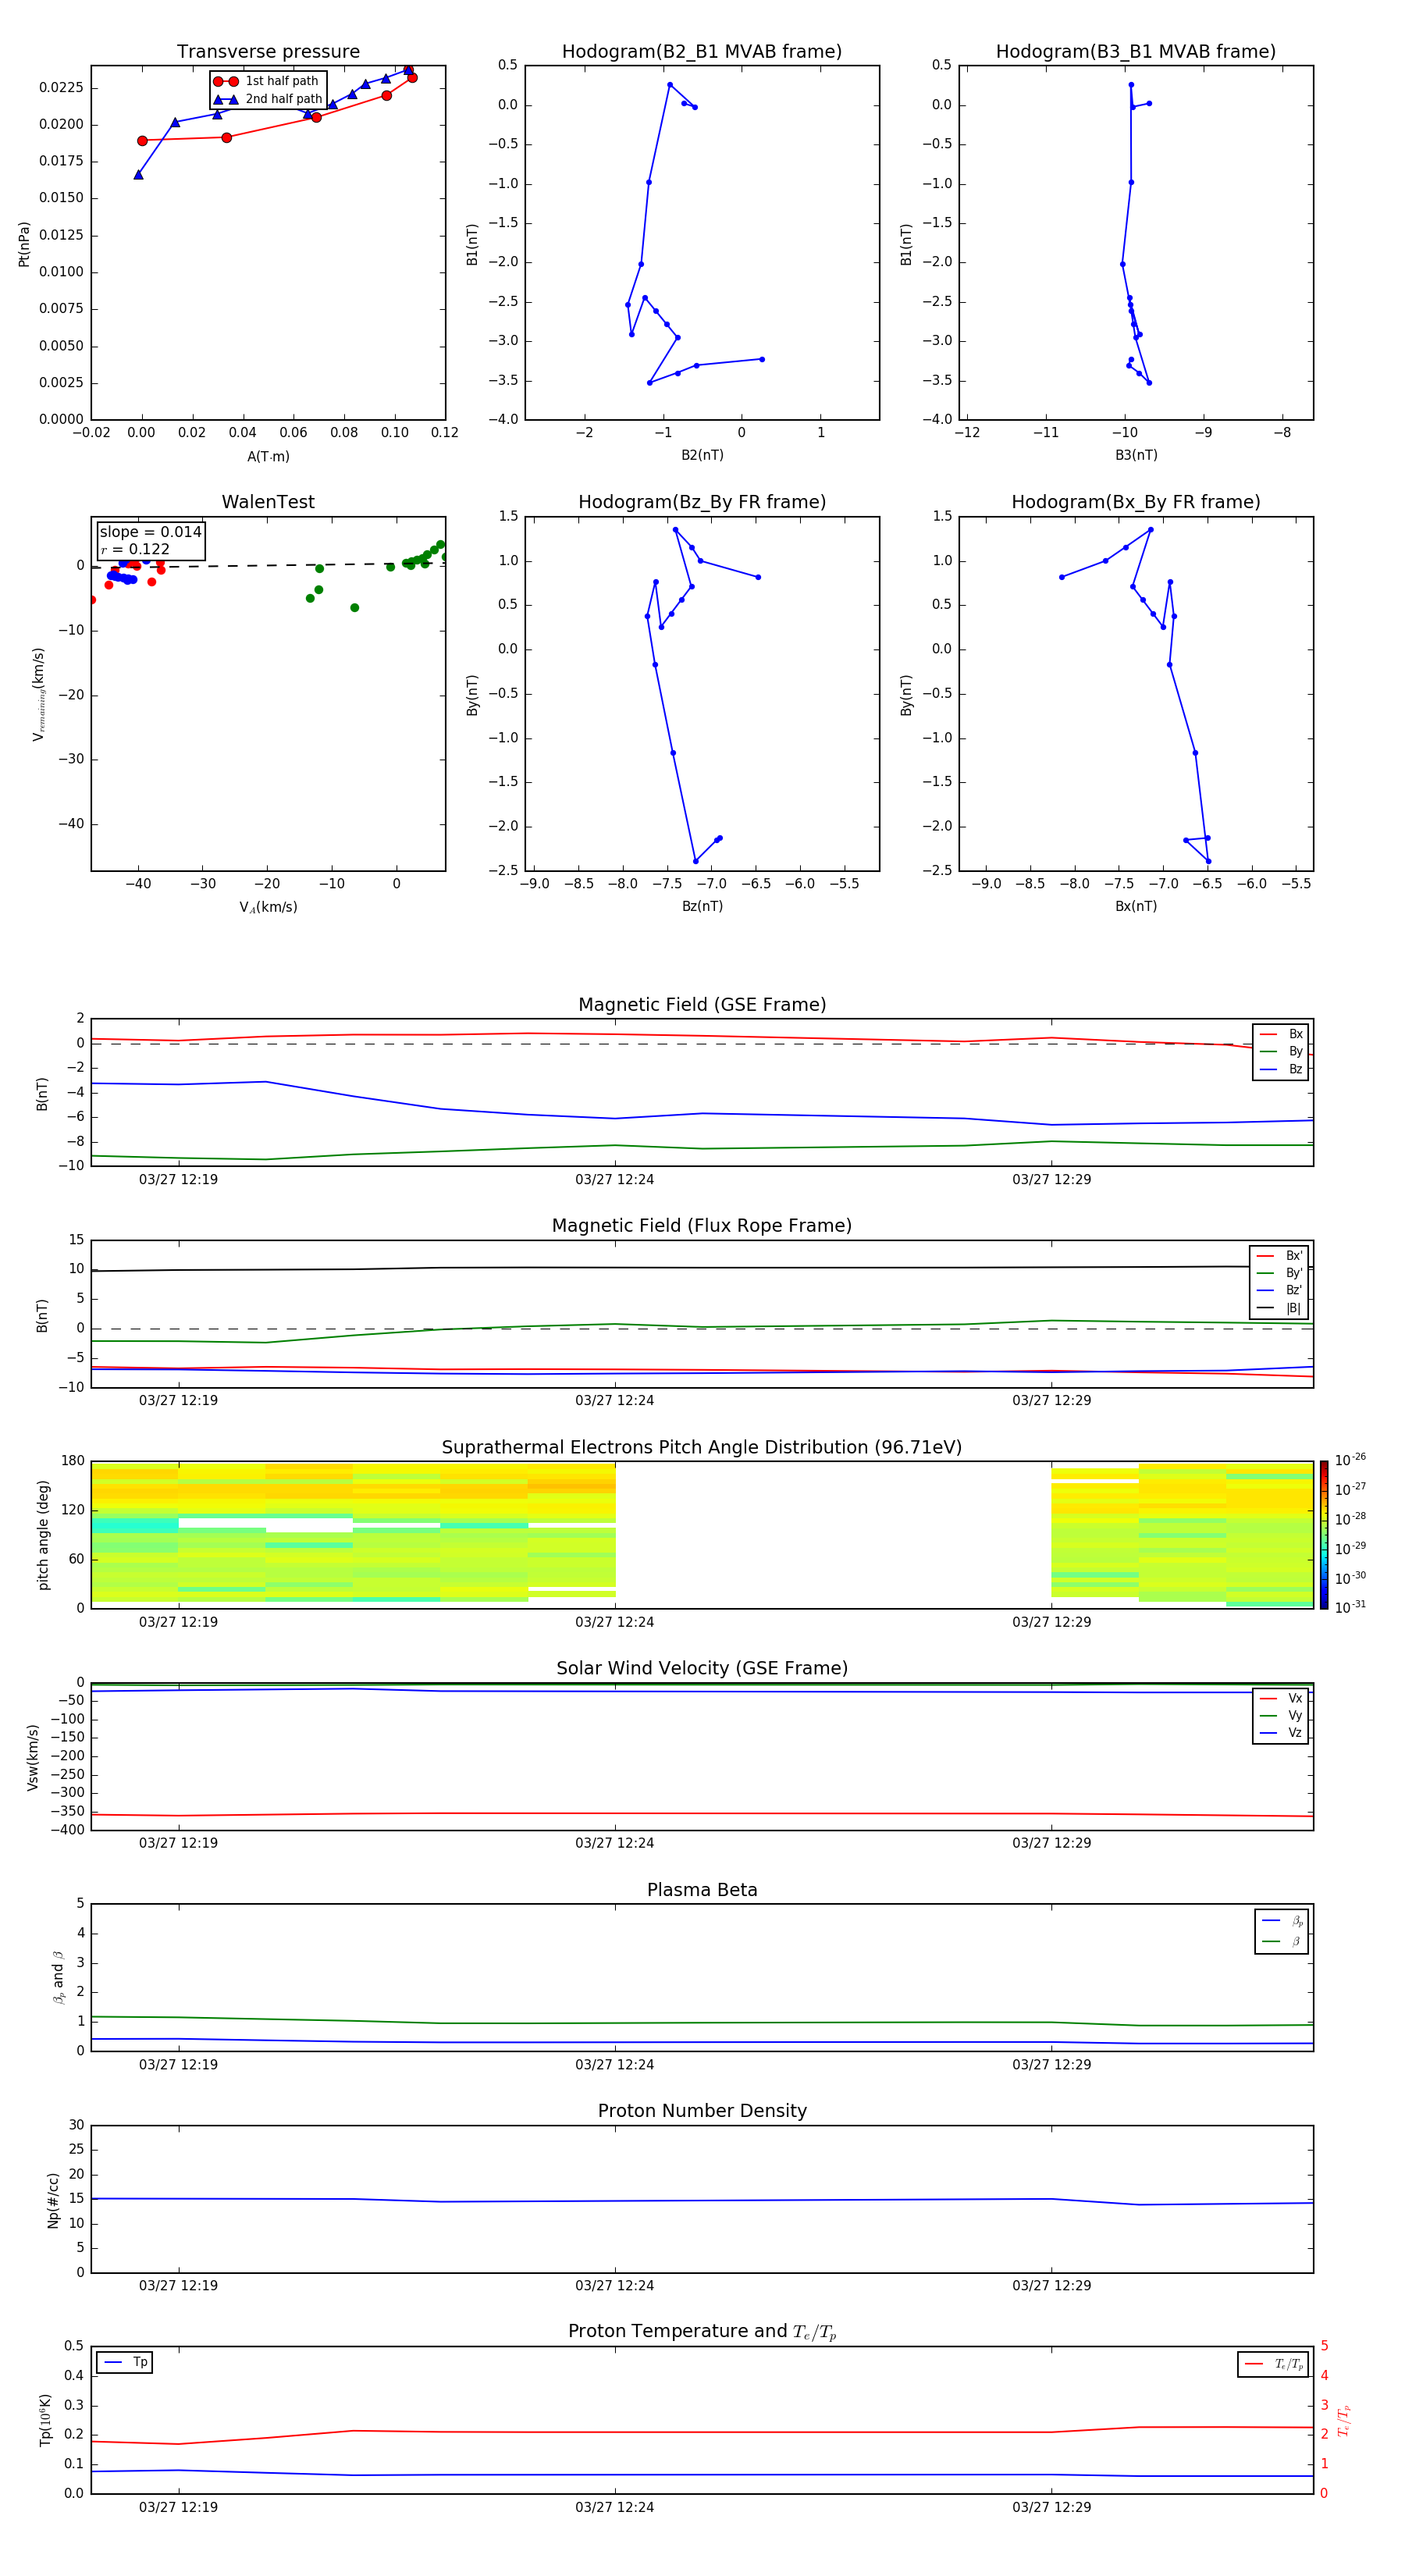Select the 'slope = 0.014' annotation
The width and height of the screenshot is (1405, 2576).
(150, 532)
